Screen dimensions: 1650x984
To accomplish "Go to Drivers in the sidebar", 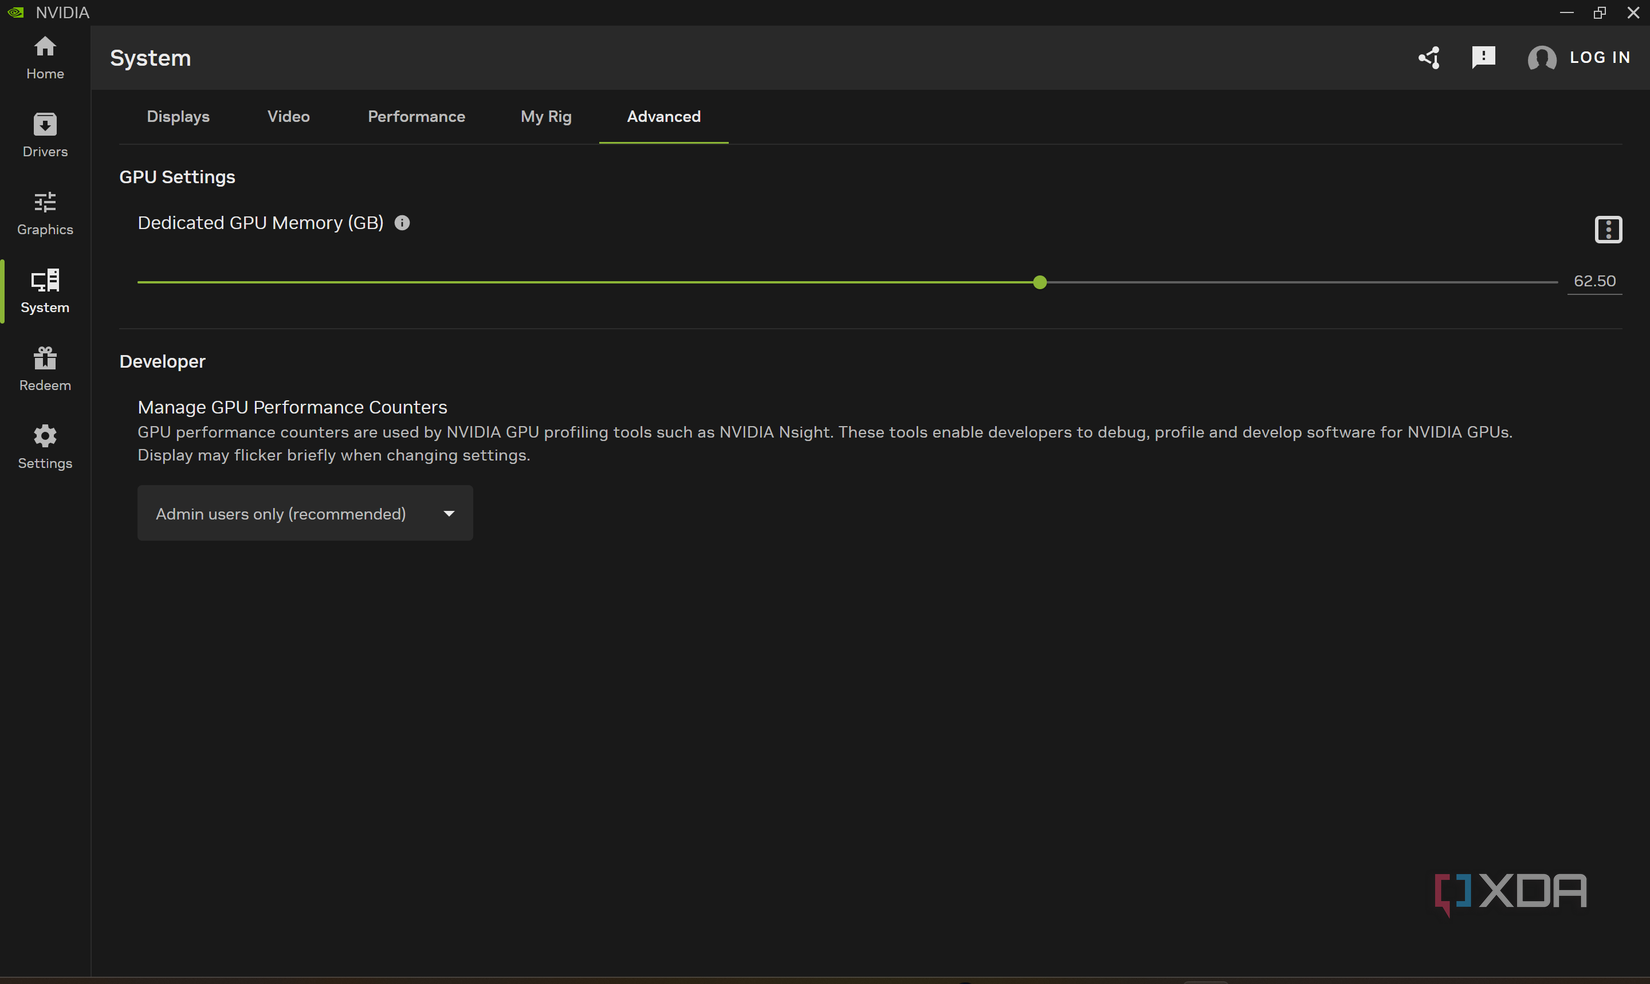I will click(x=45, y=136).
